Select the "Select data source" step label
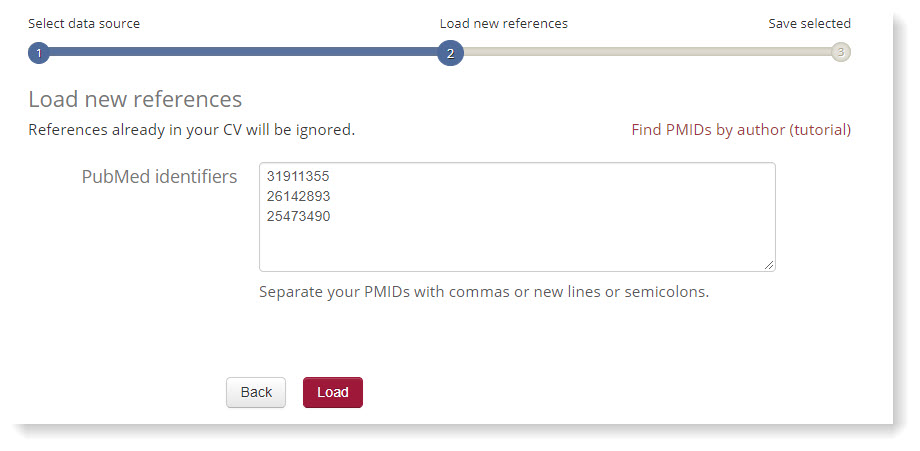Screen dimensions: 920x451 tap(84, 23)
